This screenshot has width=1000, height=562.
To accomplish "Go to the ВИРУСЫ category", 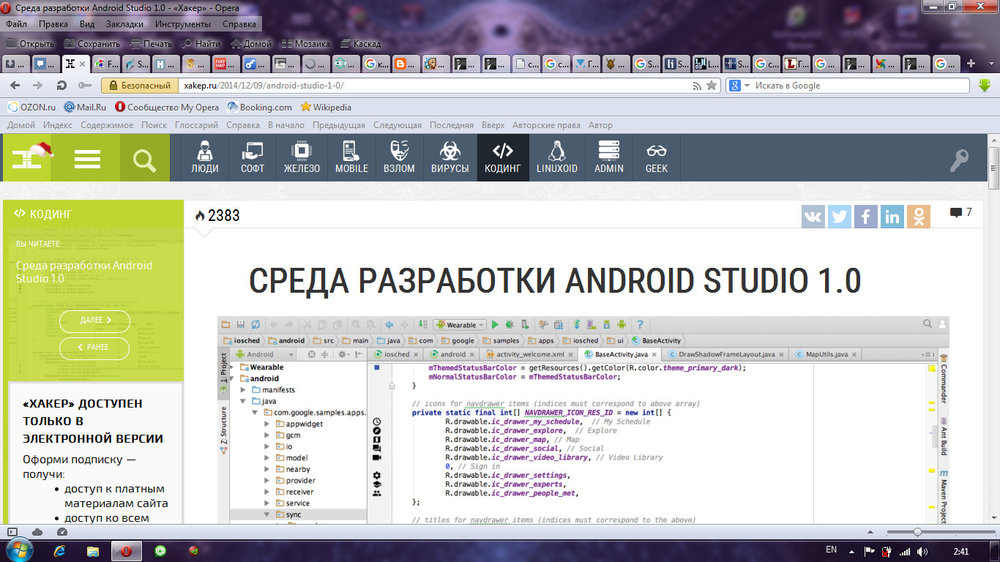I will [449, 158].
